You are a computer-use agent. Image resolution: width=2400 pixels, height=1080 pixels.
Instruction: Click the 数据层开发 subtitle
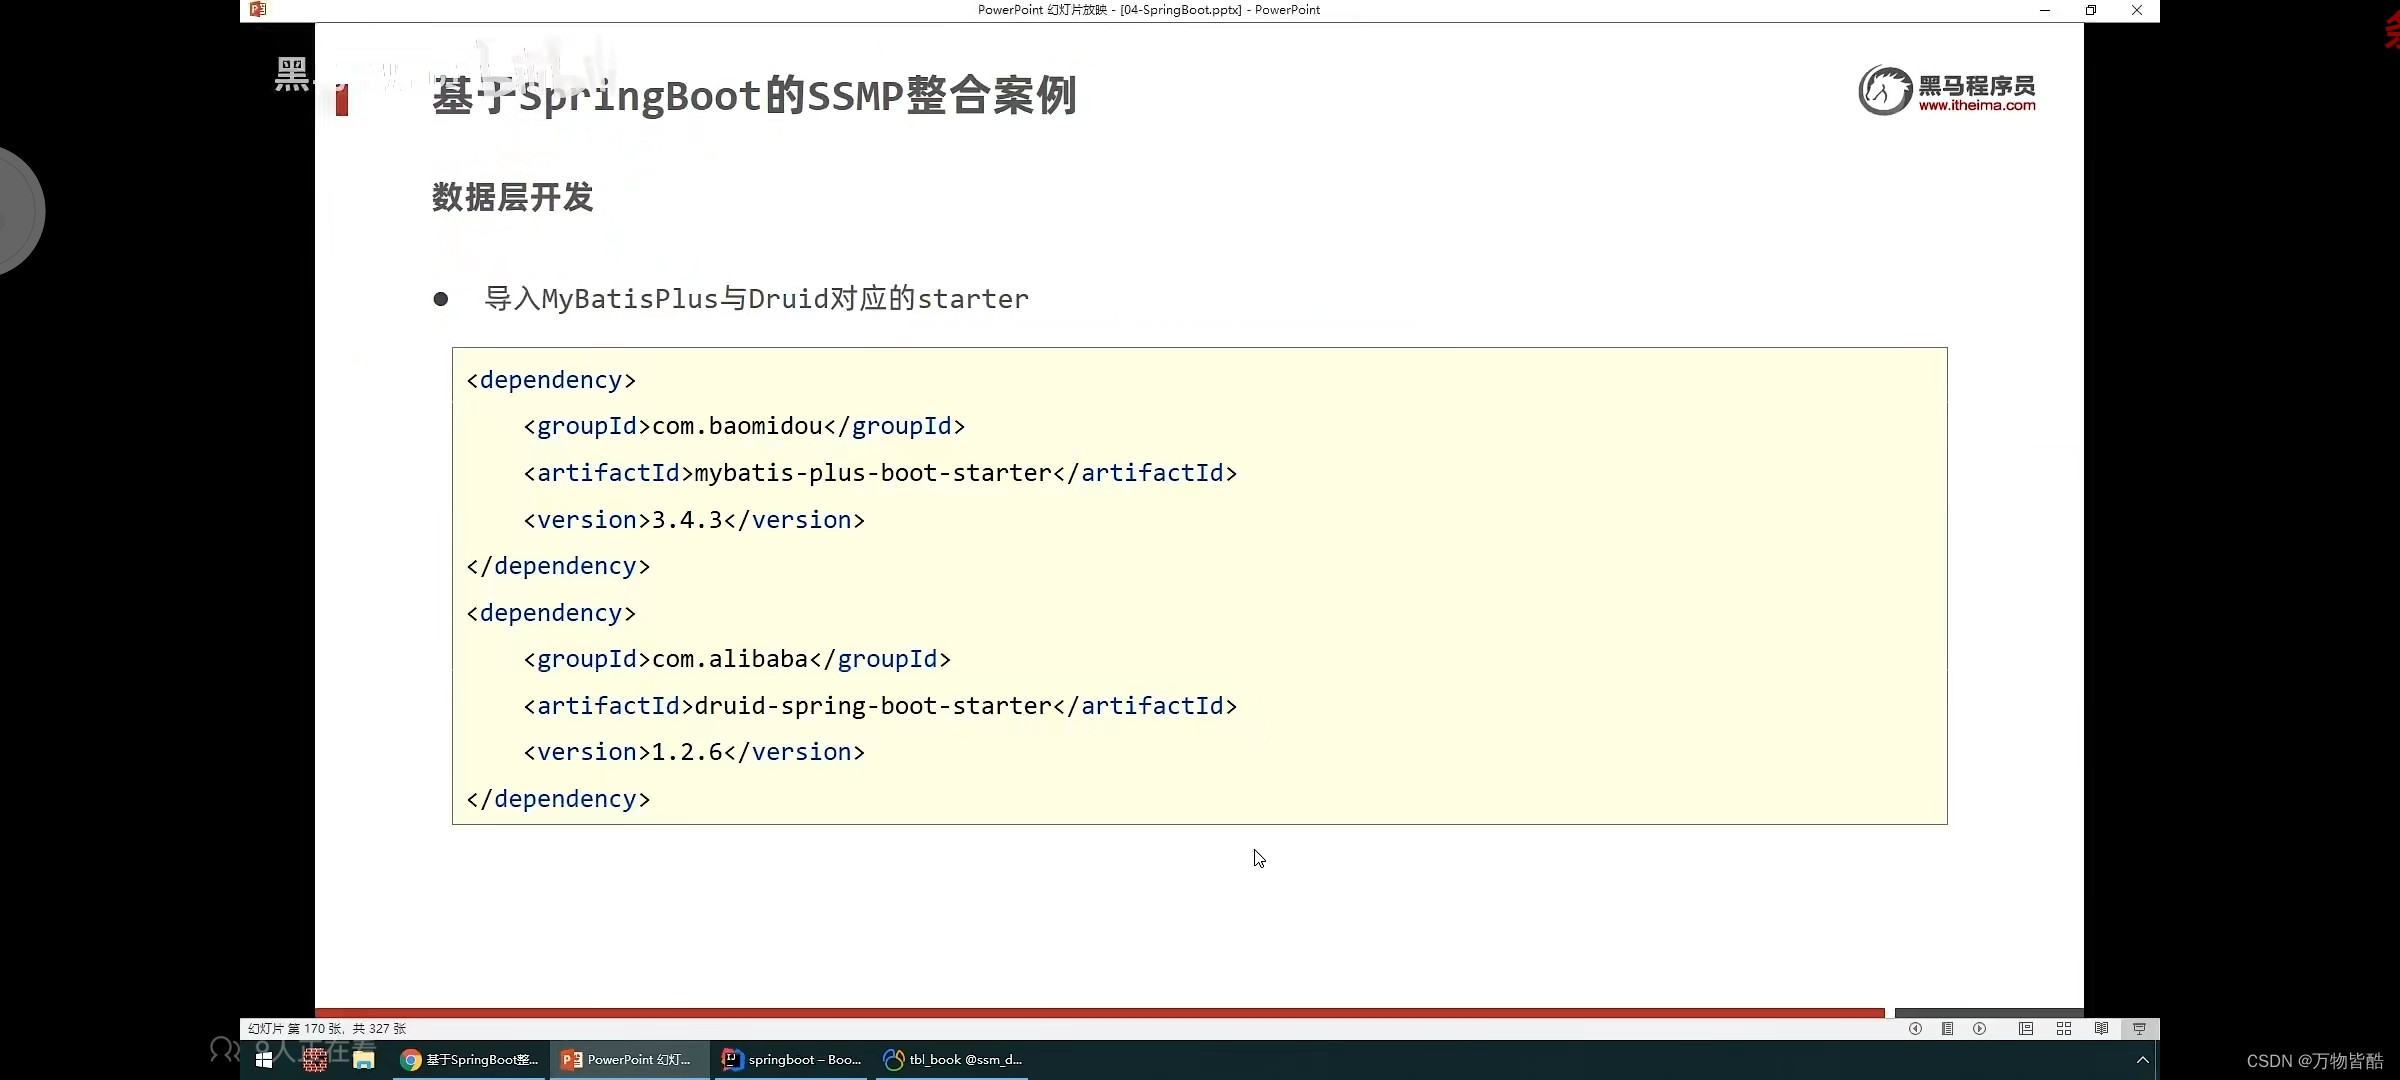tap(513, 197)
